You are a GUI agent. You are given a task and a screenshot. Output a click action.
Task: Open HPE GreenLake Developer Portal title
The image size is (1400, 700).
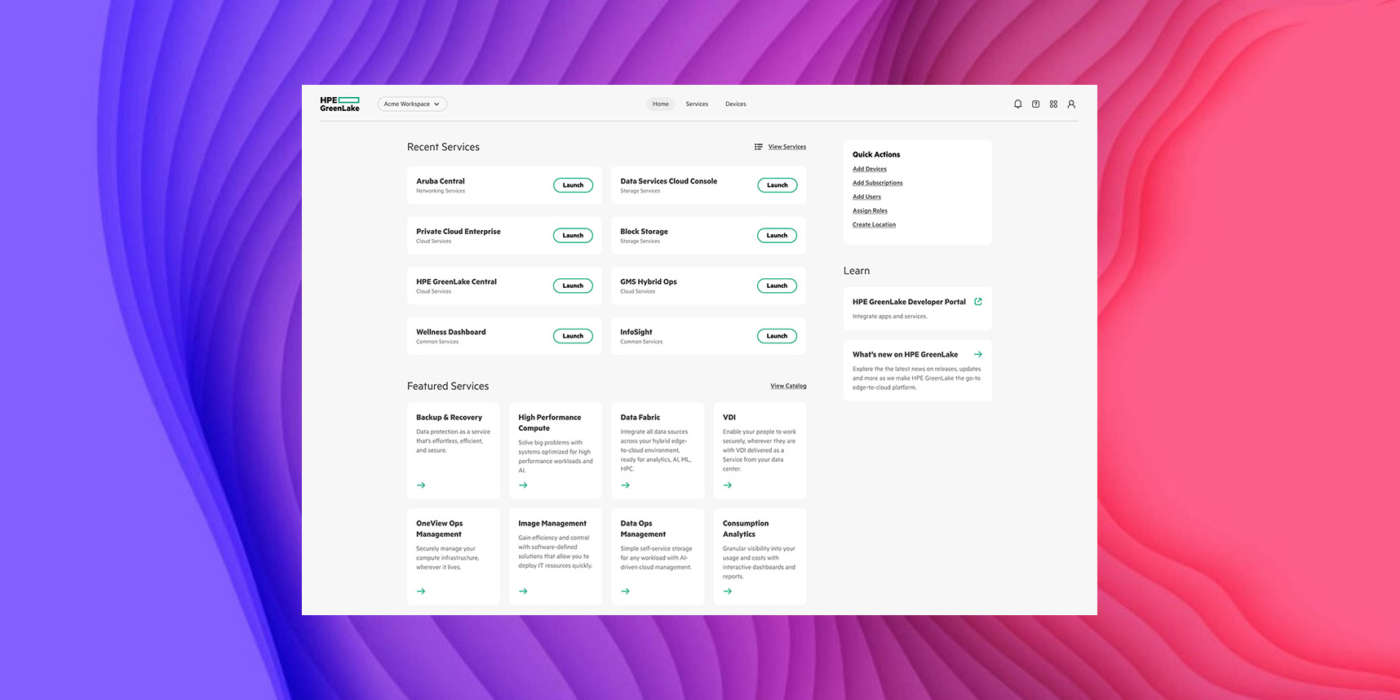[x=909, y=301]
